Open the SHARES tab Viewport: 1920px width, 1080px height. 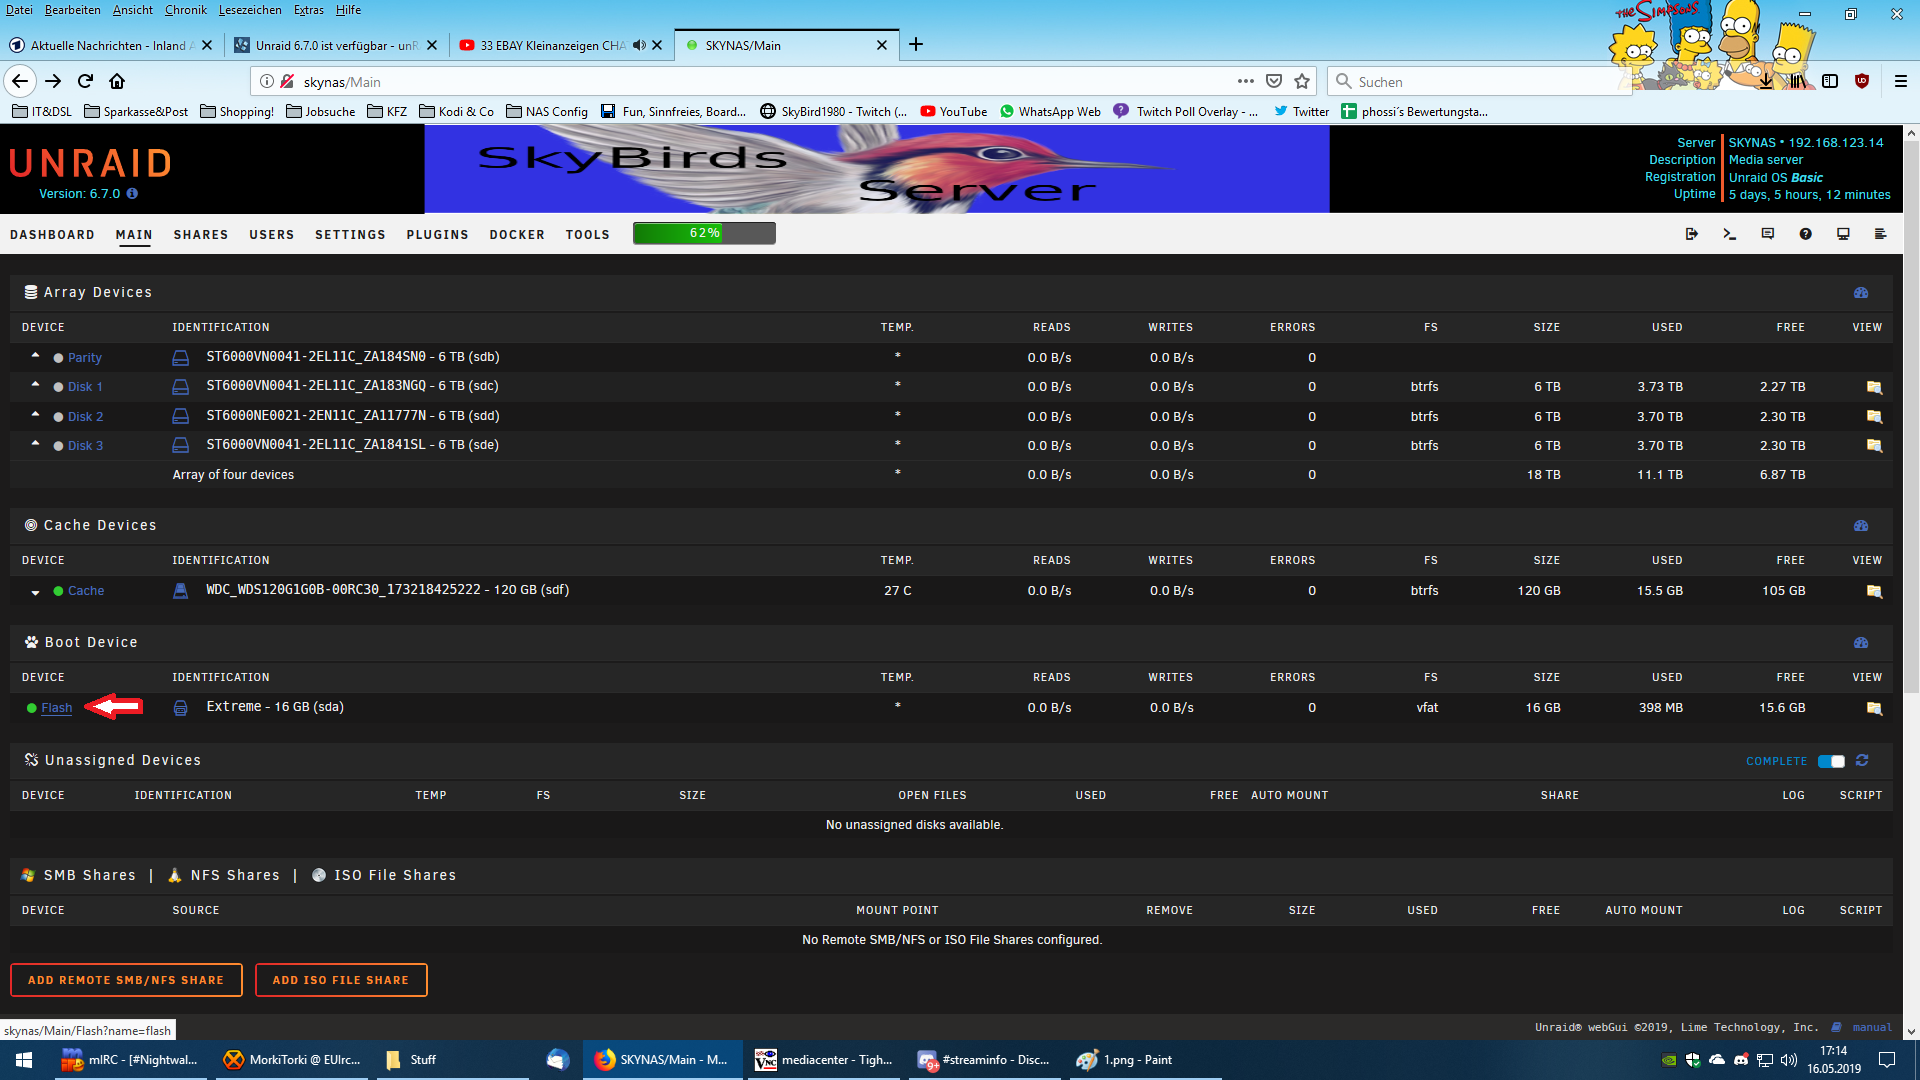pos(201,235)
